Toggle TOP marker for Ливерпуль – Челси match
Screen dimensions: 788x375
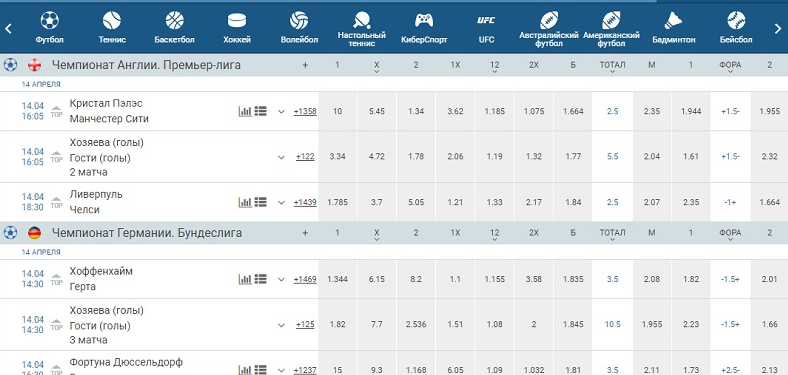[x=57, y=203]
